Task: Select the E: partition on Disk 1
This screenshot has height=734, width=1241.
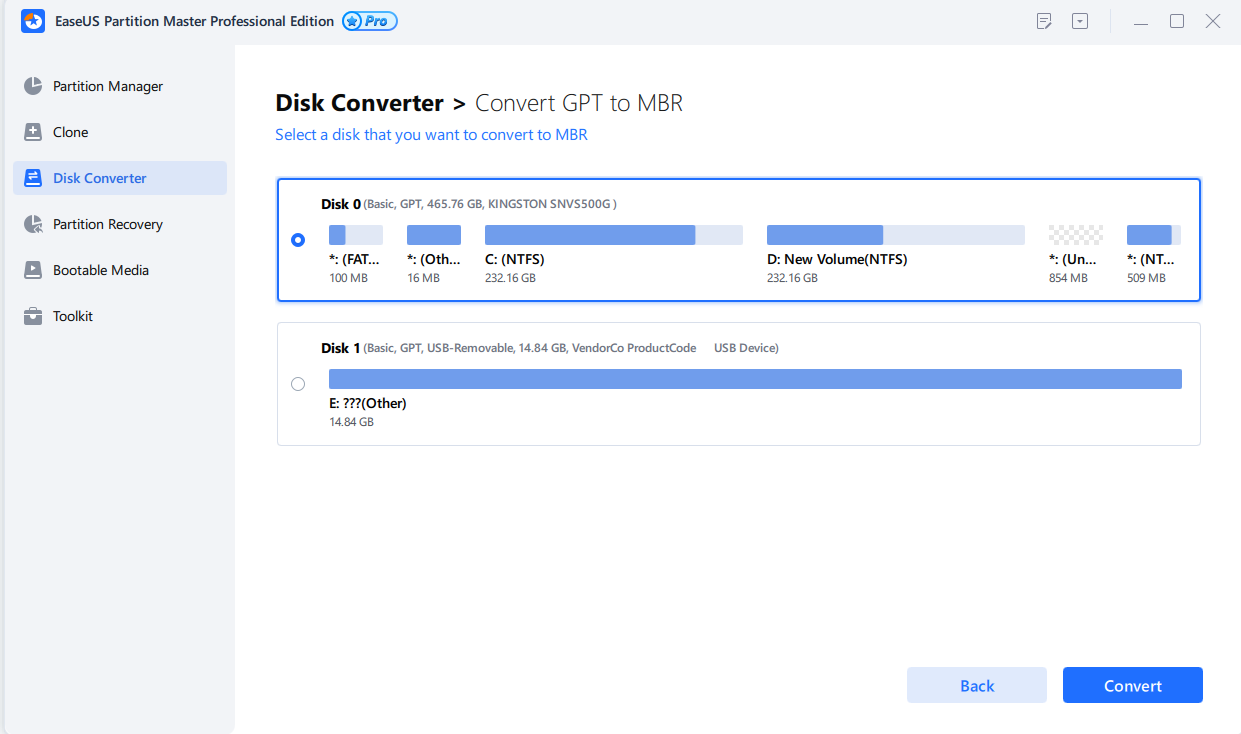Action: coord(755,378)
